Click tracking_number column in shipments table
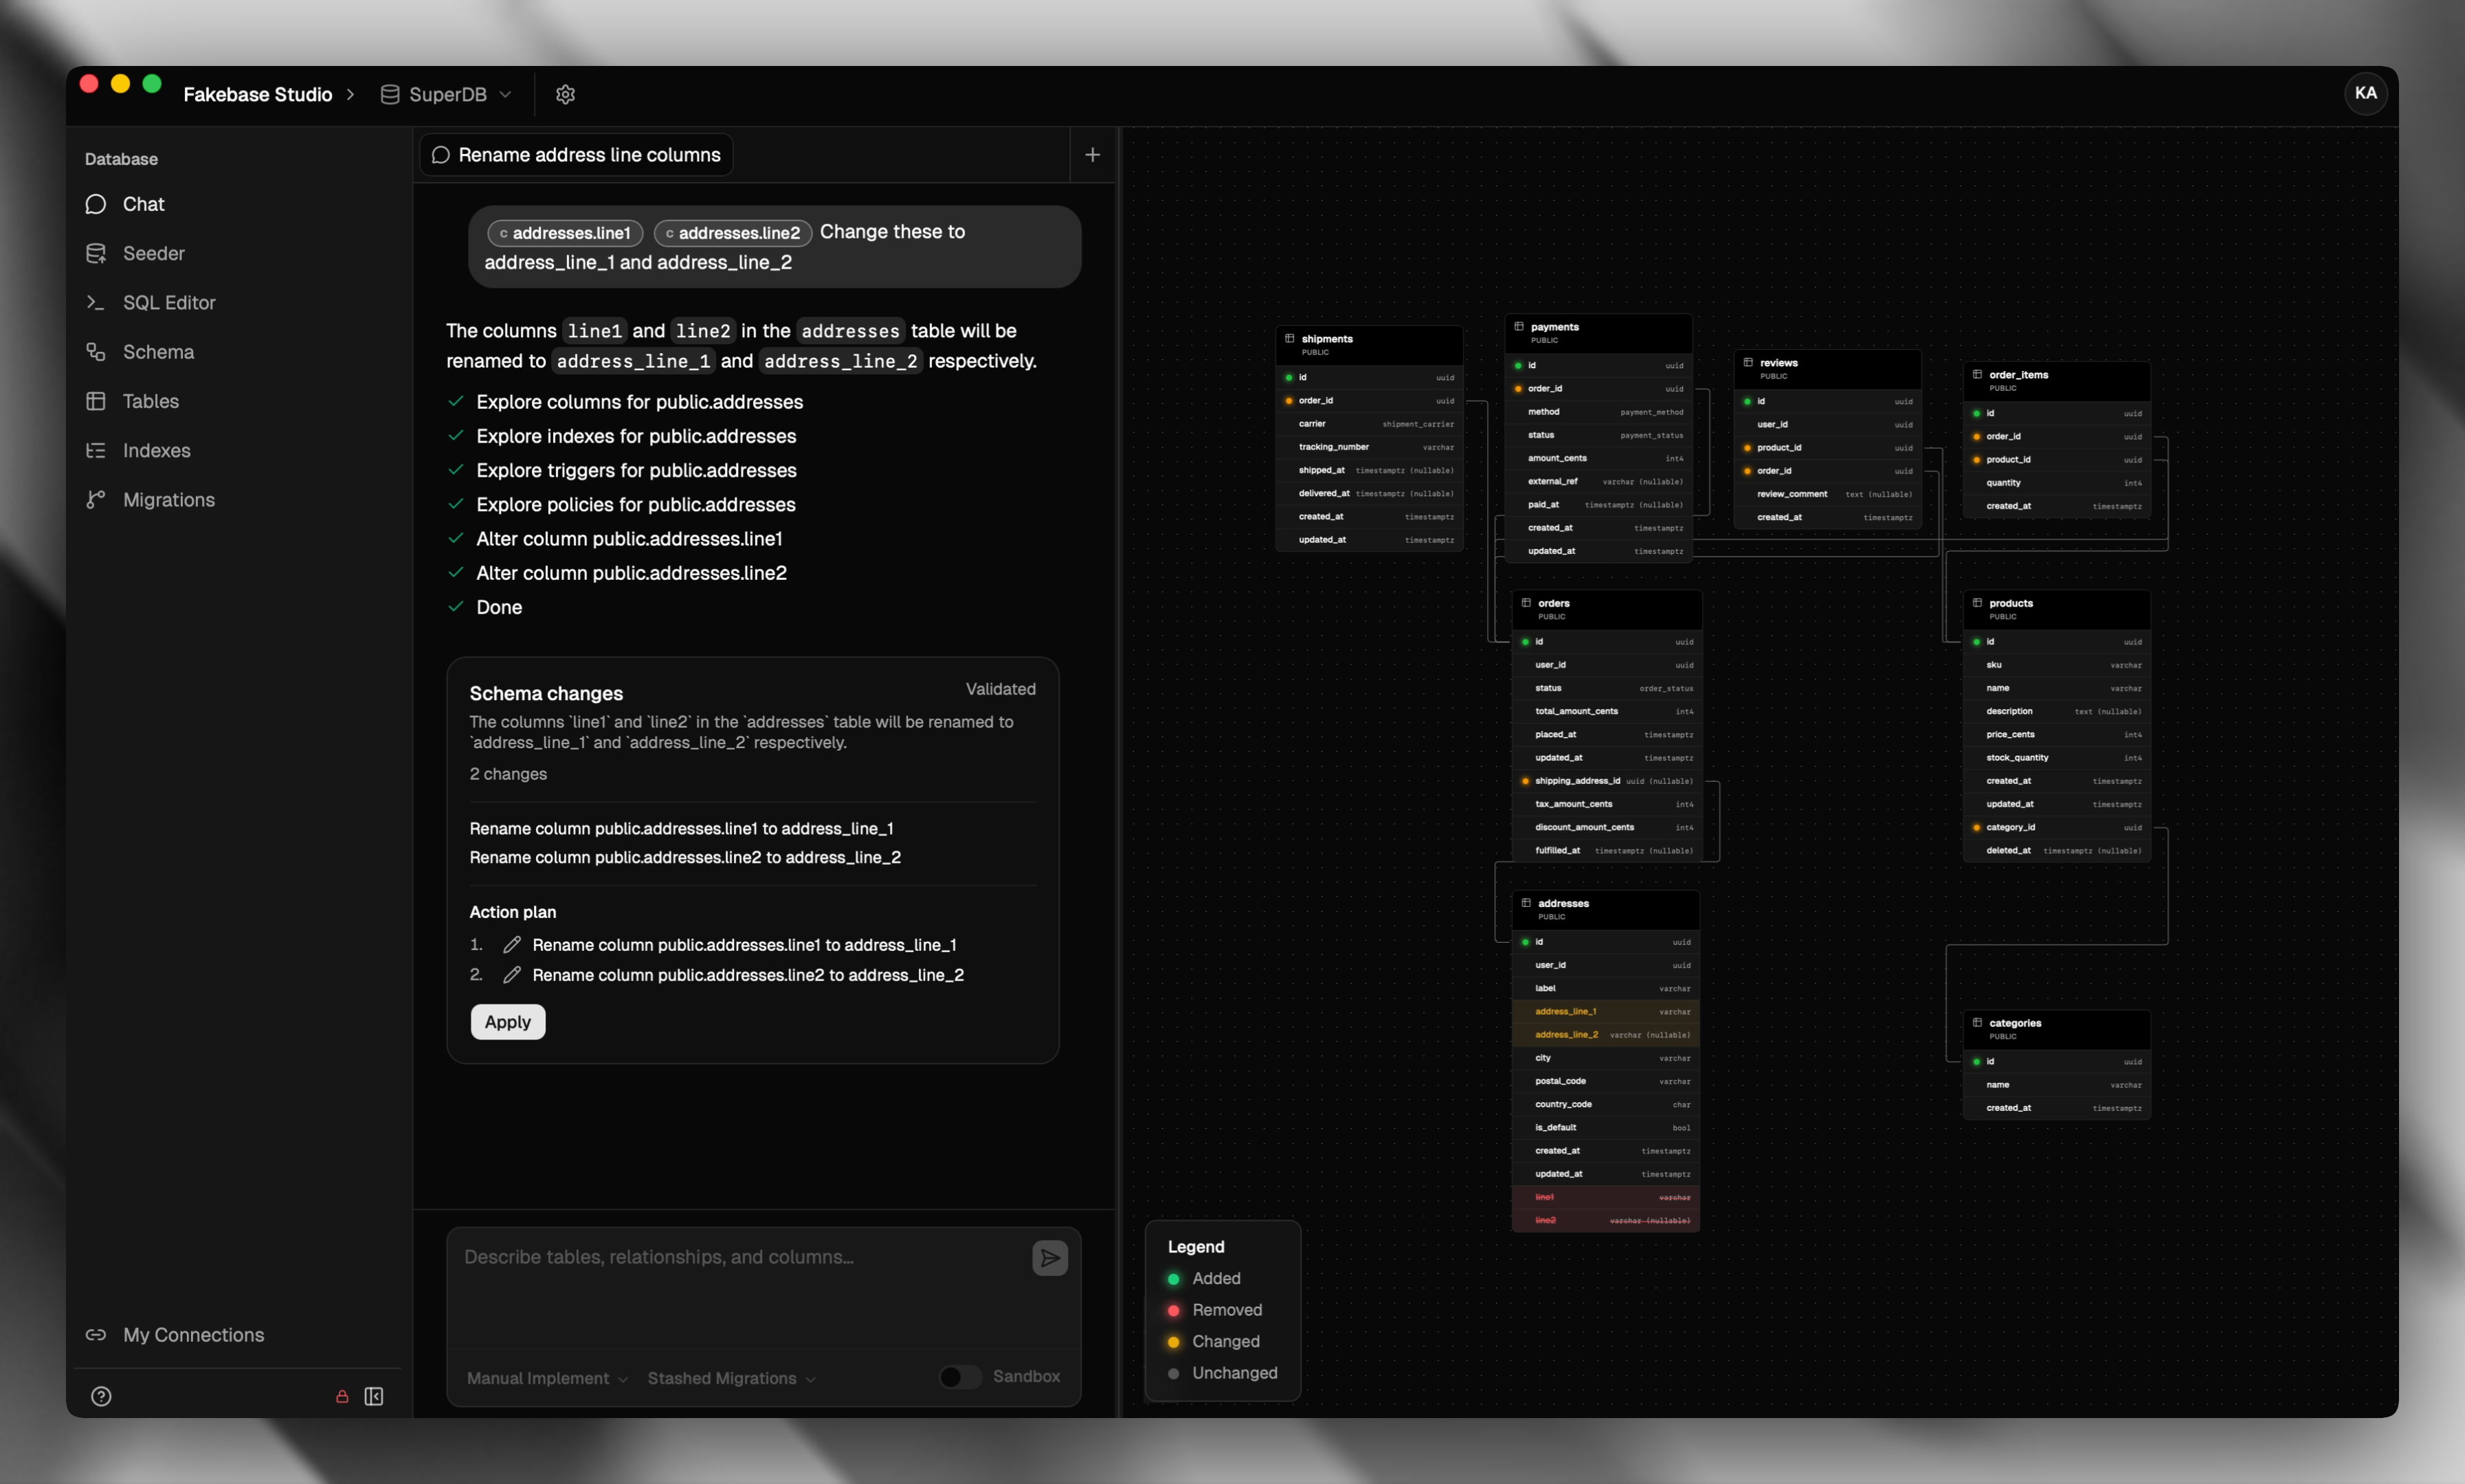This screenshot has width=2465, height=1484. [1369, 447]
